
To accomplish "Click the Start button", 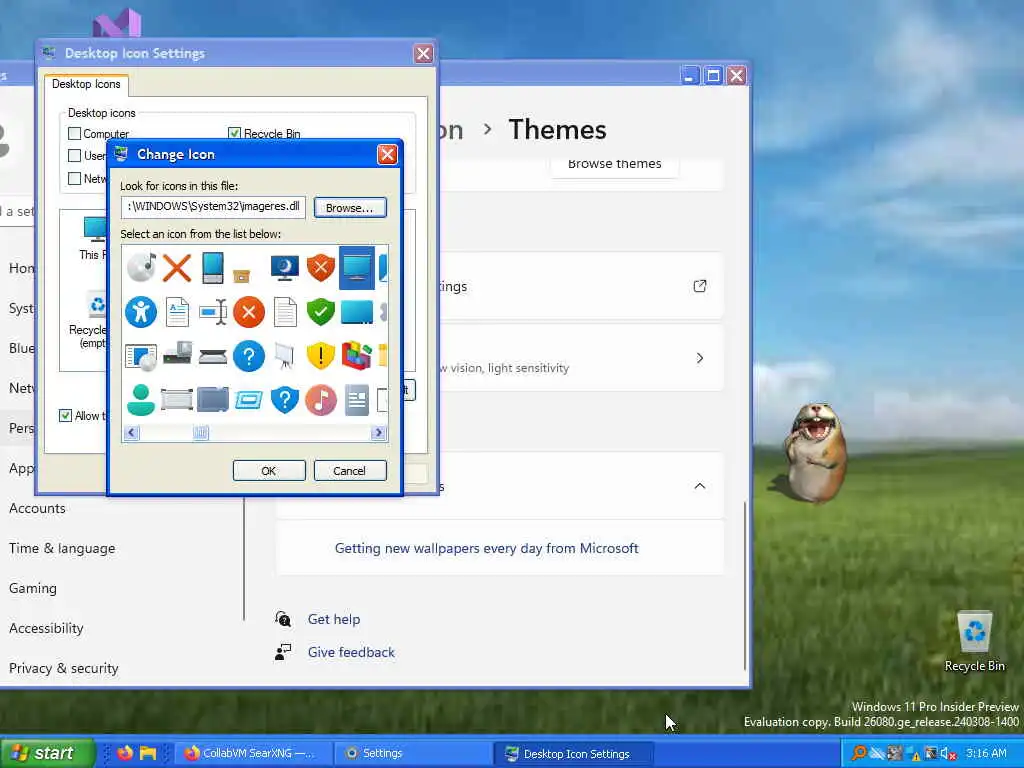I will (x=47, y=753).
